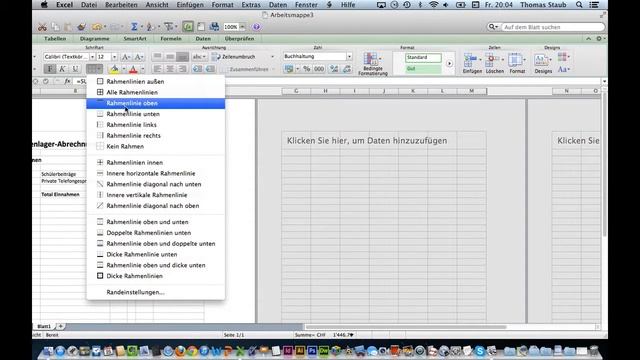The width and height of the screenshot is (640, 360).
Task: Align text right icon
Action: point(182,69)
